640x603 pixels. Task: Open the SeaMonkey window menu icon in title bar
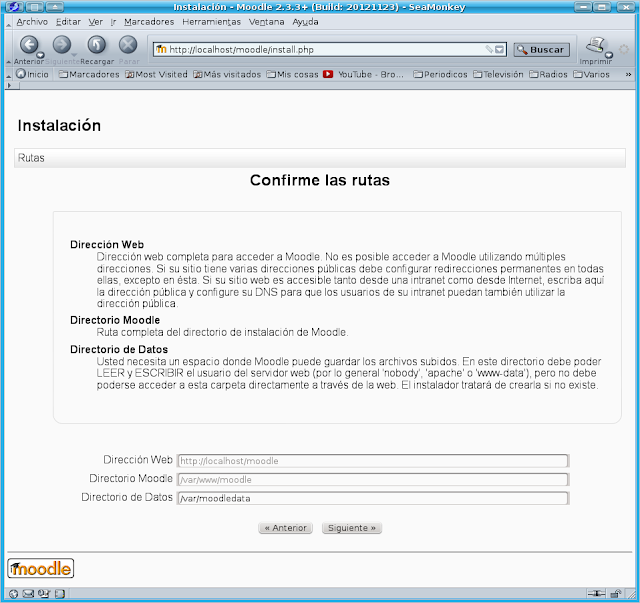[14, 7]
